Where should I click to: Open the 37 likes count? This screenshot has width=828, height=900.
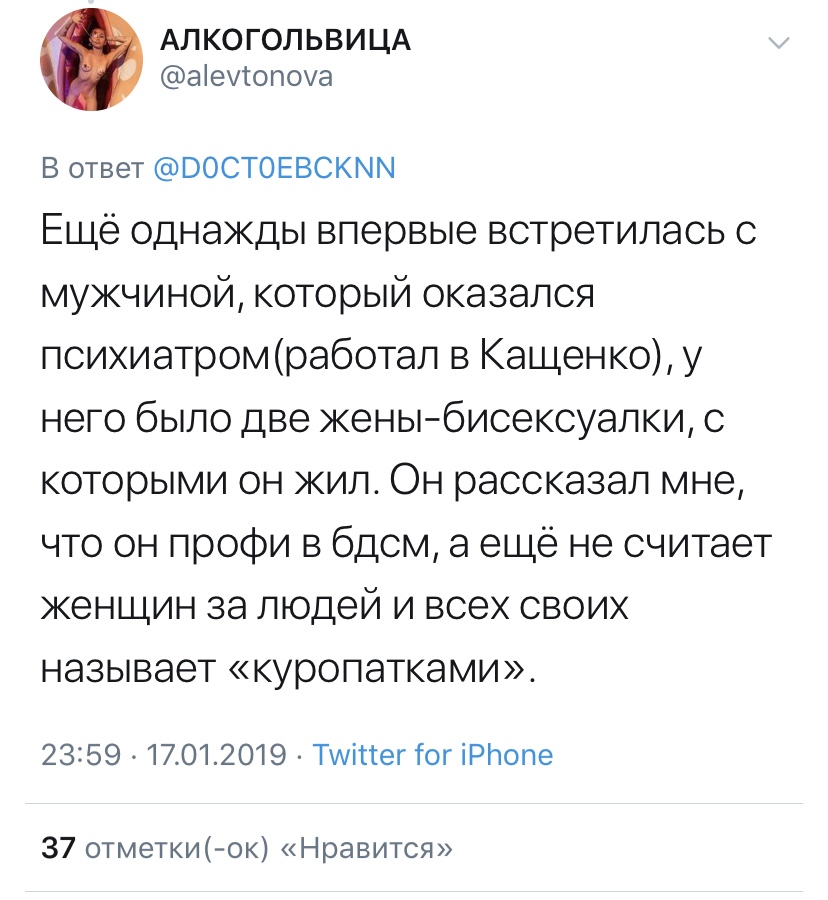tap(58, 848)
